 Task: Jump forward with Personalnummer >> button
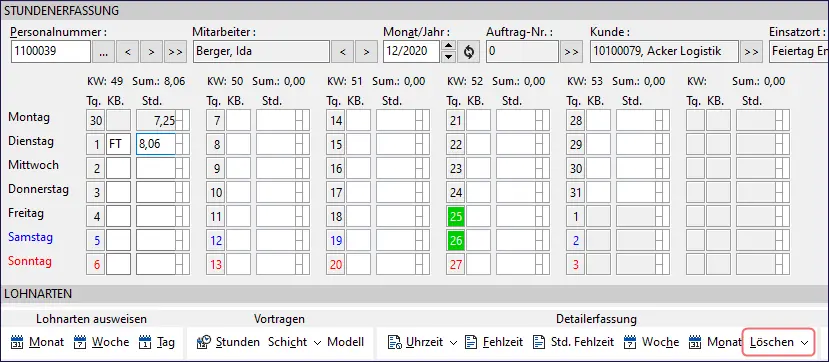(176, 52)
